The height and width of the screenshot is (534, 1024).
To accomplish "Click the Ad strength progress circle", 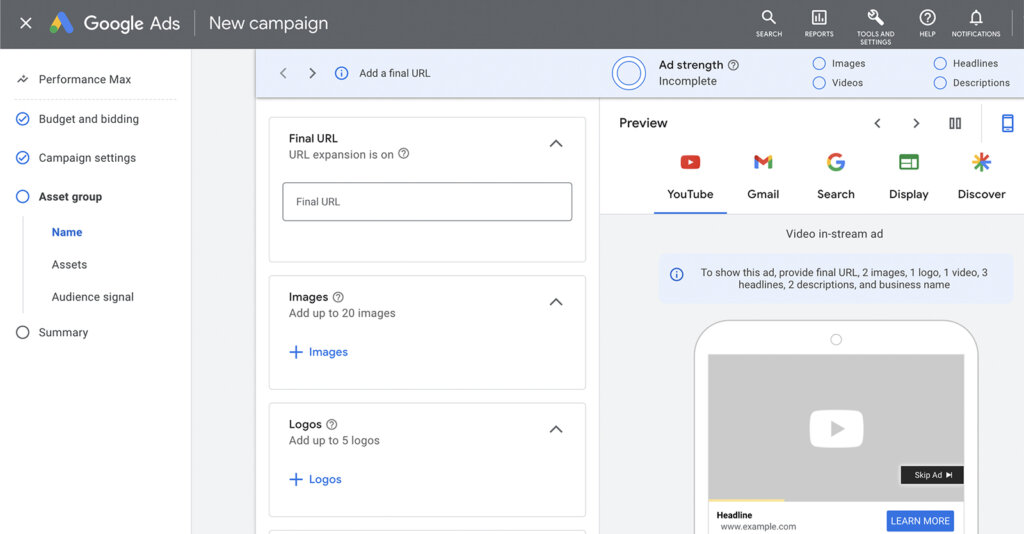I will click(629, 73).
